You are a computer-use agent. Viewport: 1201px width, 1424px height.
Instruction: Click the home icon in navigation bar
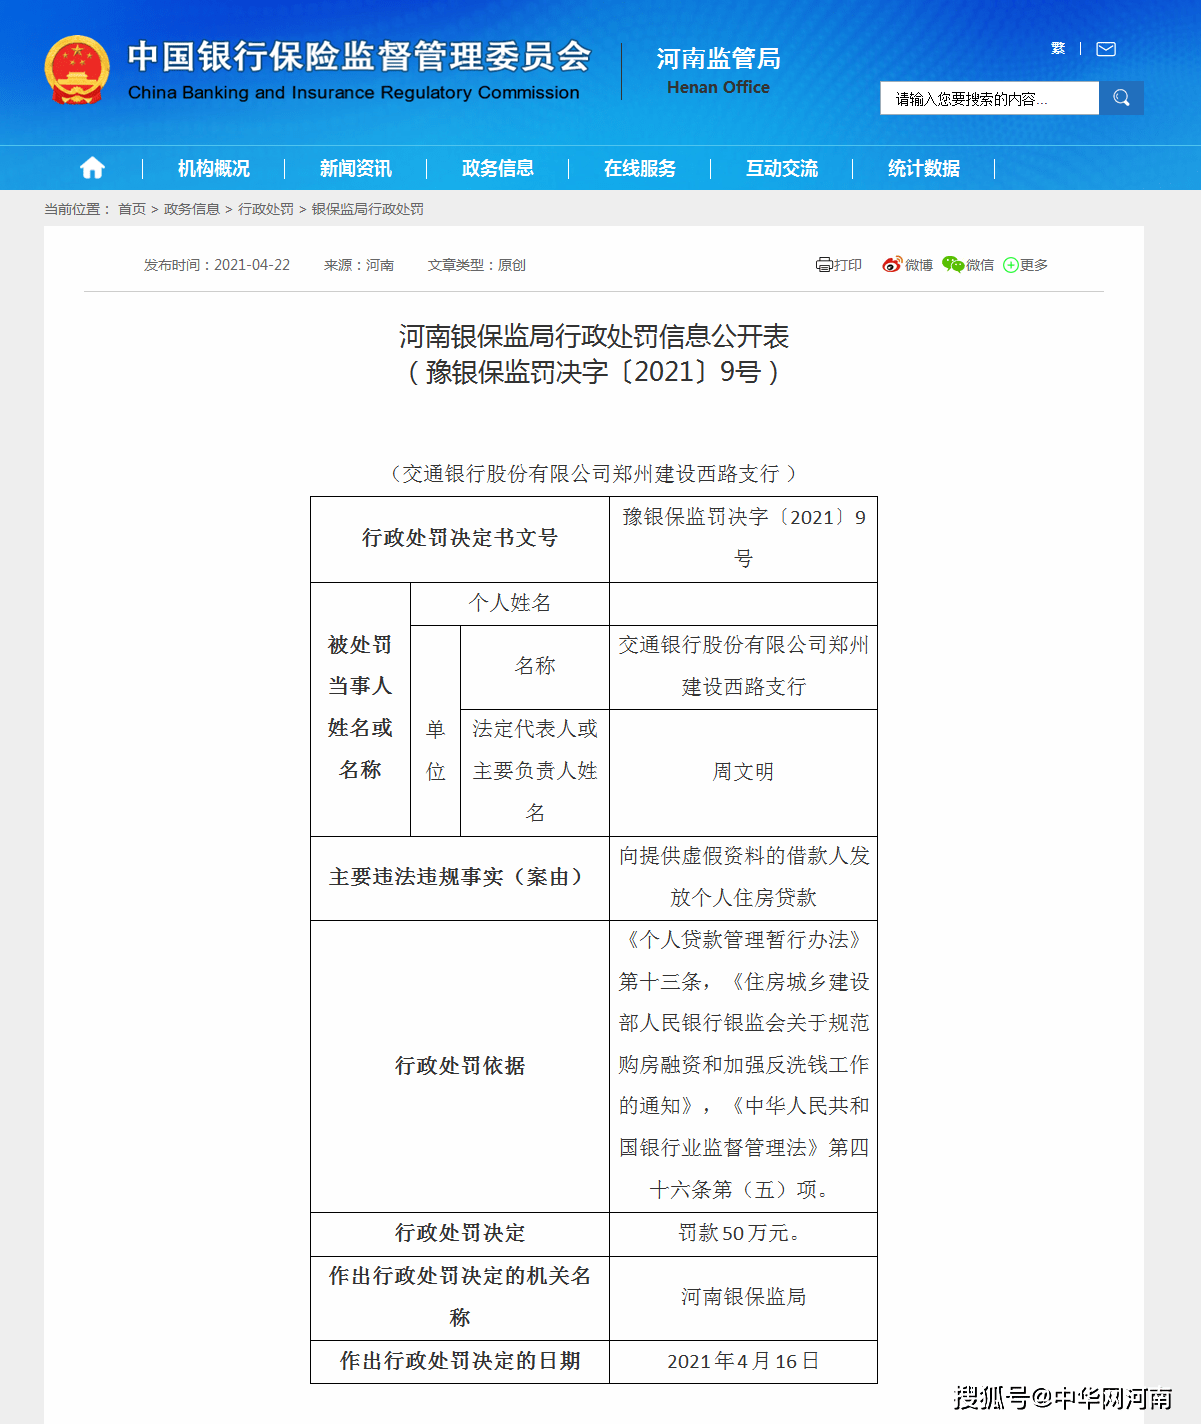point(92,168)
